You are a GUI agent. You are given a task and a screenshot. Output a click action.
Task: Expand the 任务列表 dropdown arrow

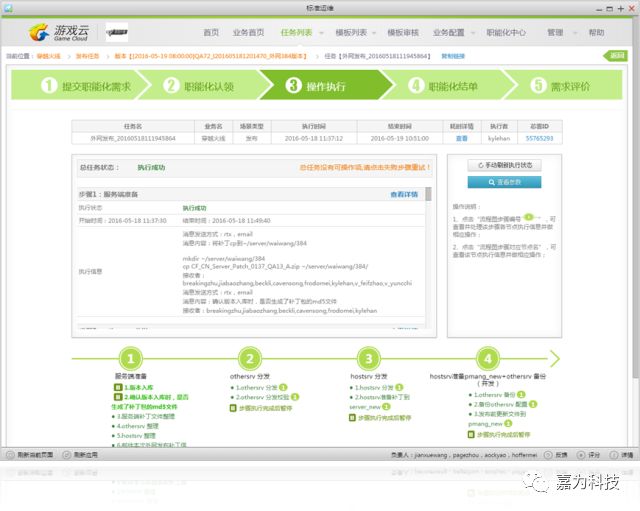pos(321,33)
